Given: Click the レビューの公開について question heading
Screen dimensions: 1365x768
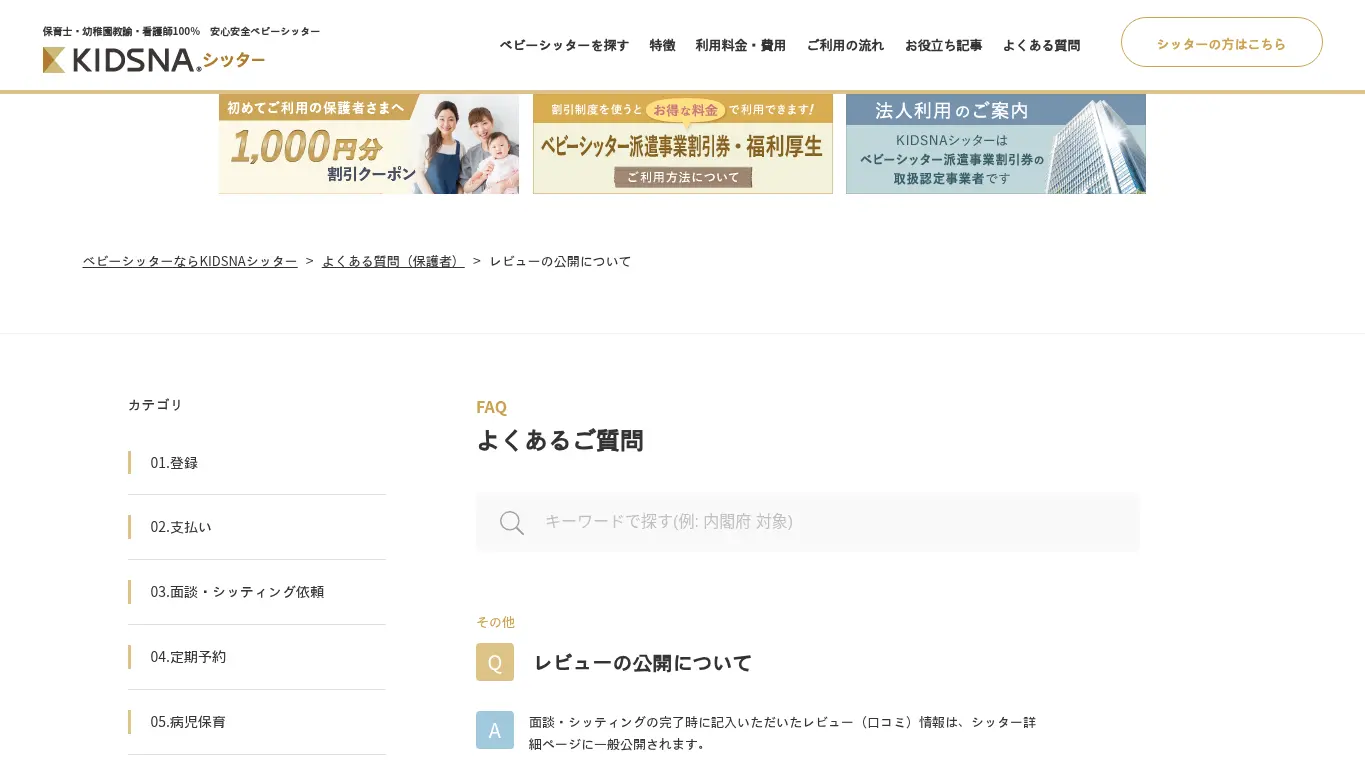Looking at the screenshot, I should 643,663.
